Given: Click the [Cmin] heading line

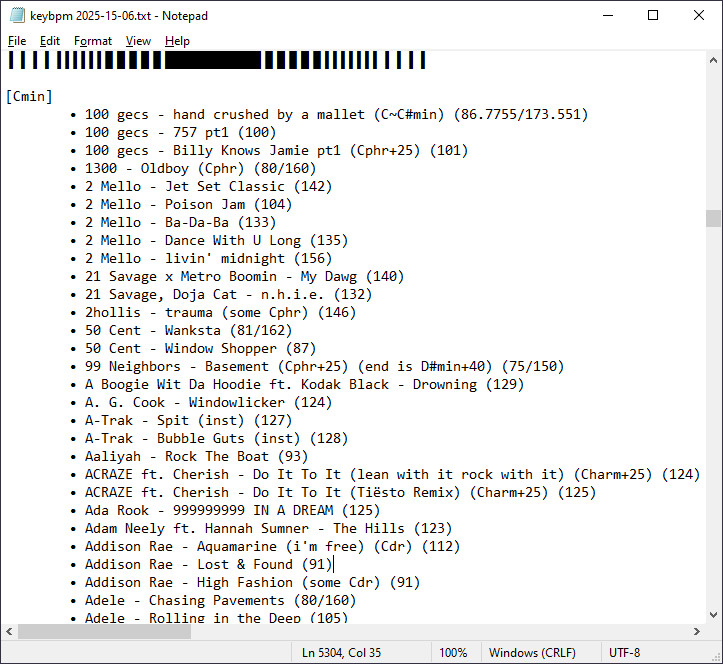Looking at the screenshot, I should (29, 96).
